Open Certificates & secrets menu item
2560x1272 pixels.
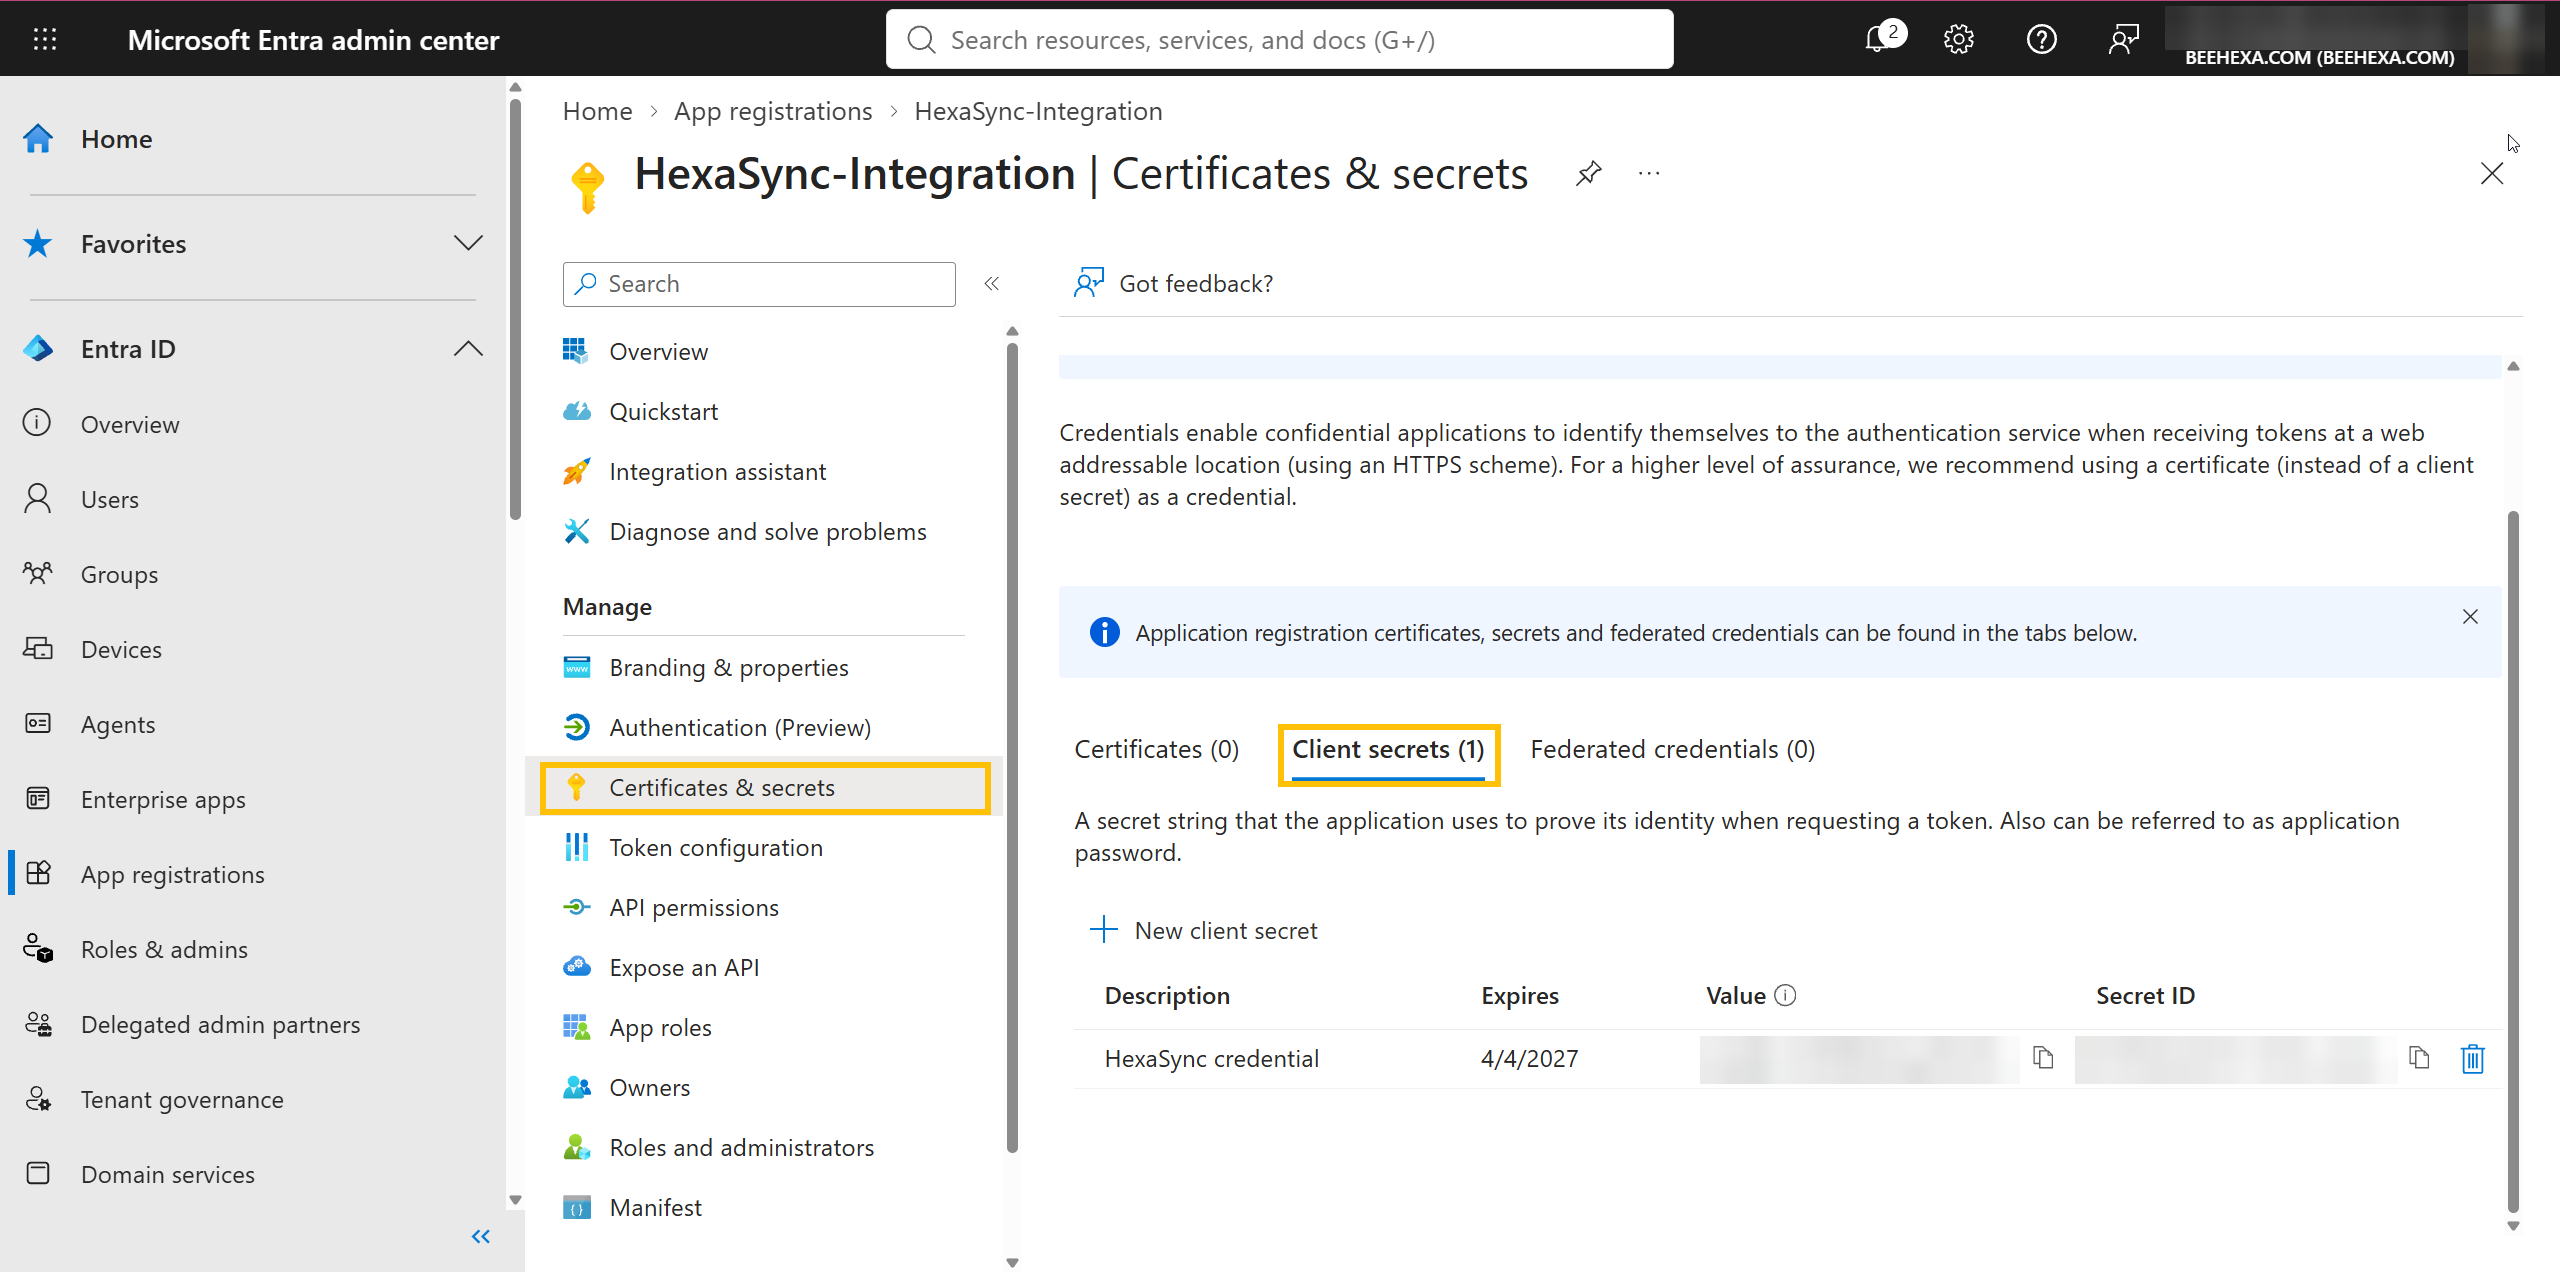(x=765, y=788)
